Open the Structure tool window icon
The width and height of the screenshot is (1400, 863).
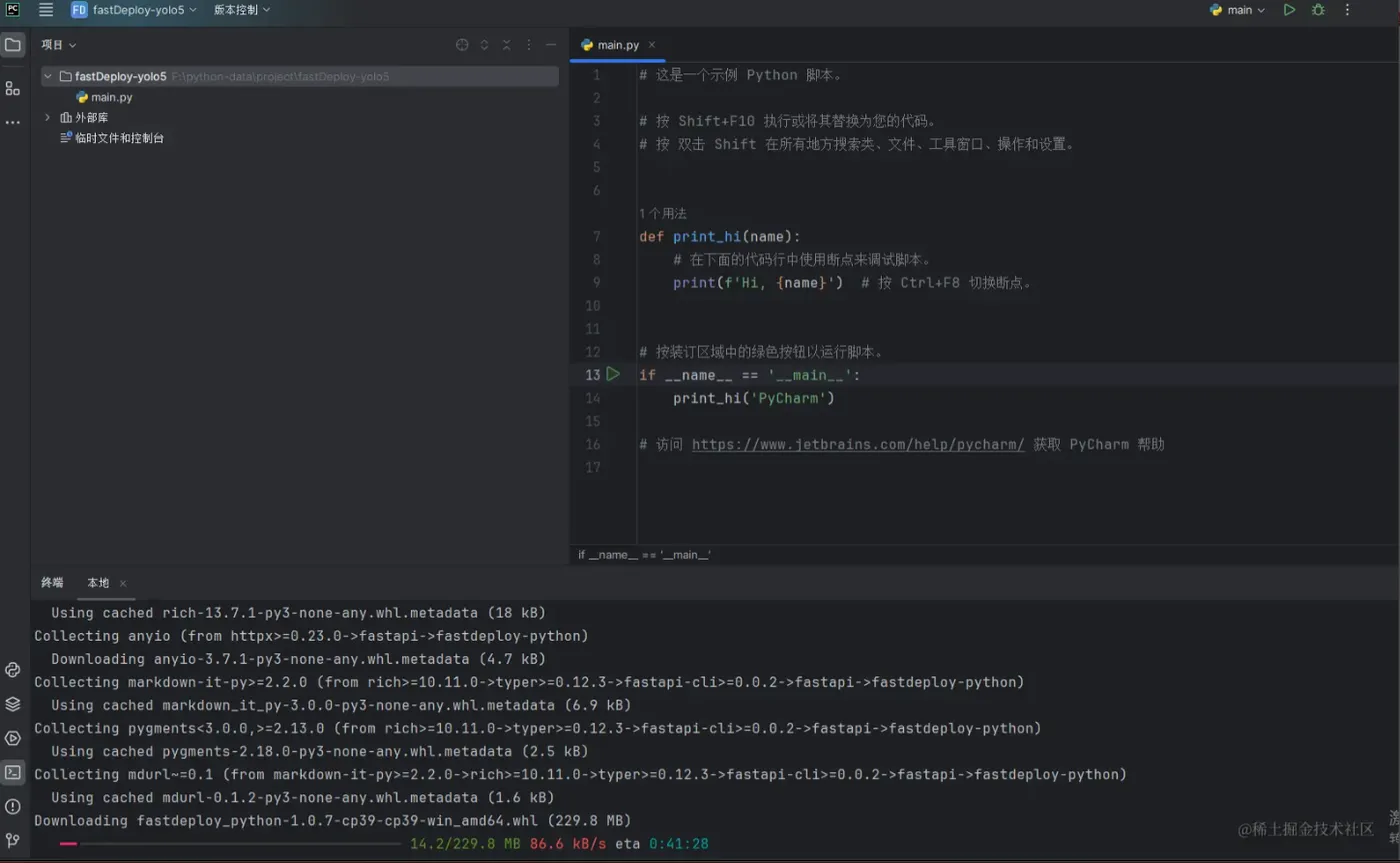click(x=13, y=88)
